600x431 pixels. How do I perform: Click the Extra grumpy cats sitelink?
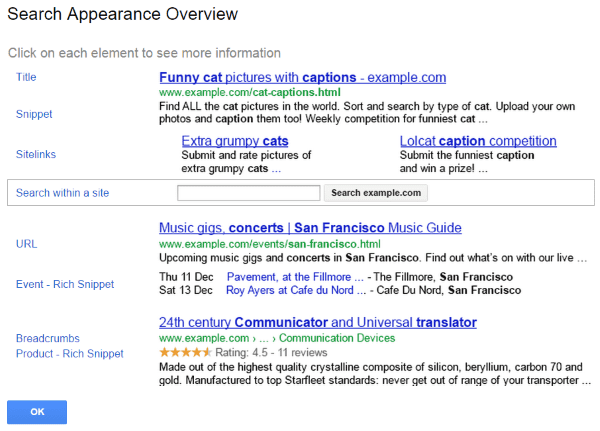pos(235,141)
